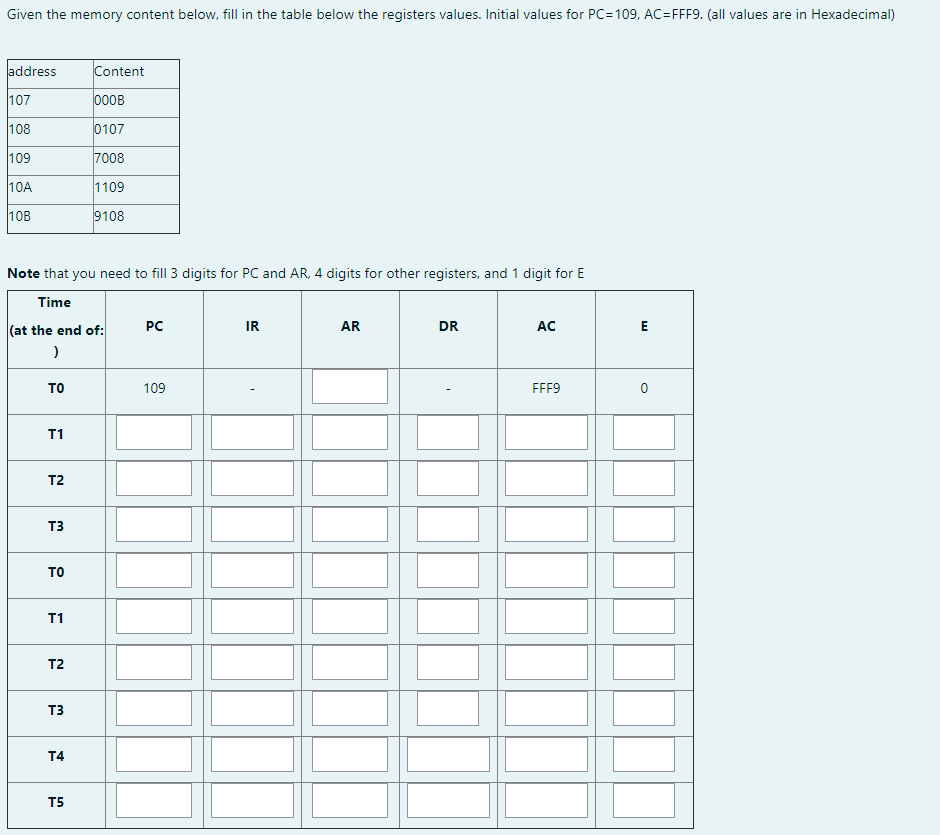This screenshot has width=940, height=835.
Task: Click the PC input in the first T3 row
Action: 154,524
